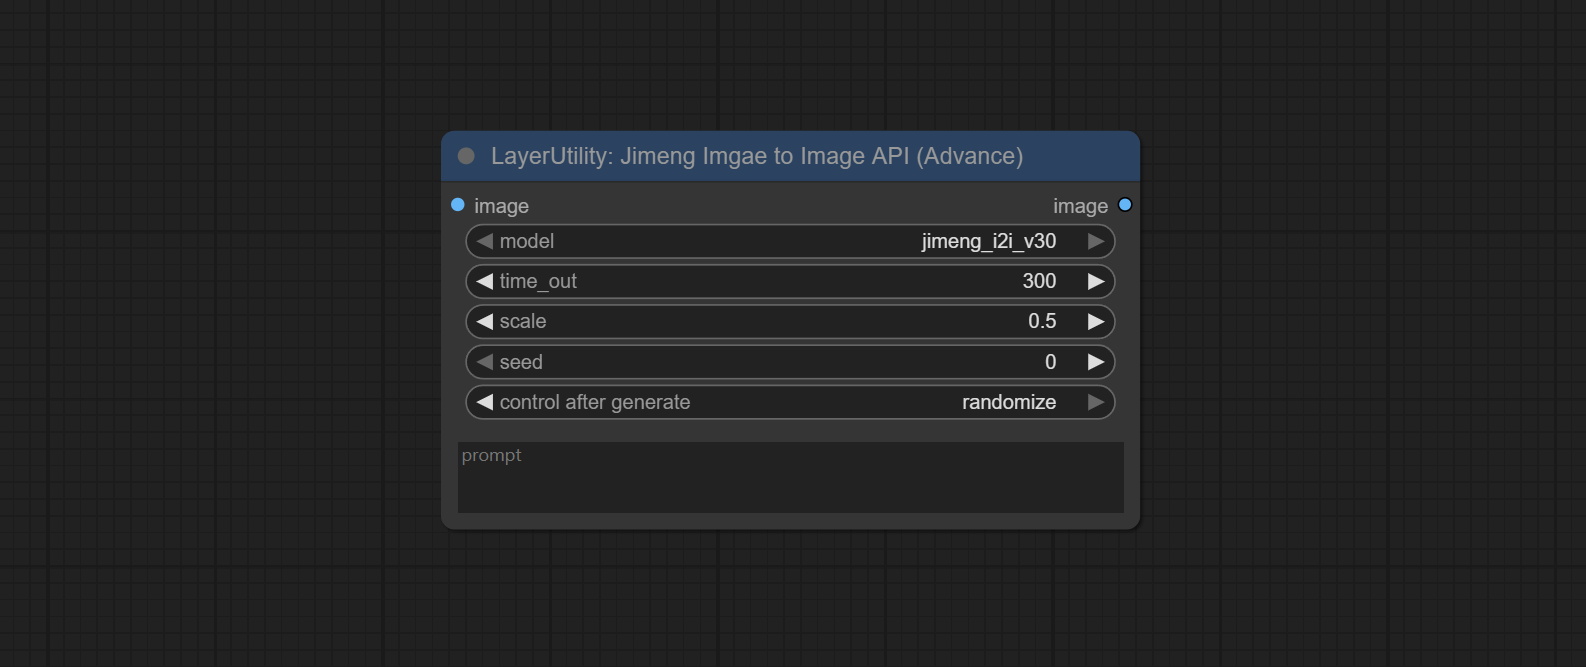1586x667 pixels.
Task: Switch control after generate to next option
Action: [x=1096, y=402]
